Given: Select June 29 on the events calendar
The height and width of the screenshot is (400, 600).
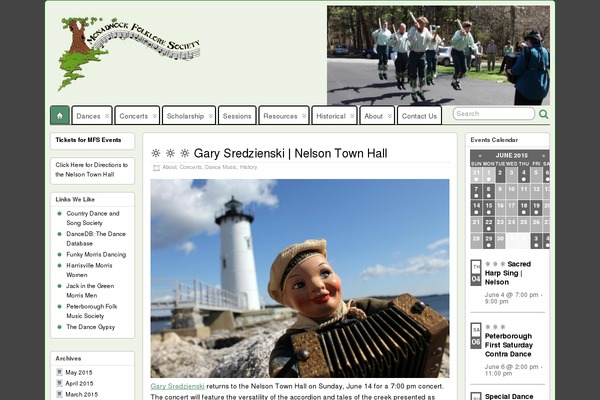Looking at the screenshot, I should (489, 240).
